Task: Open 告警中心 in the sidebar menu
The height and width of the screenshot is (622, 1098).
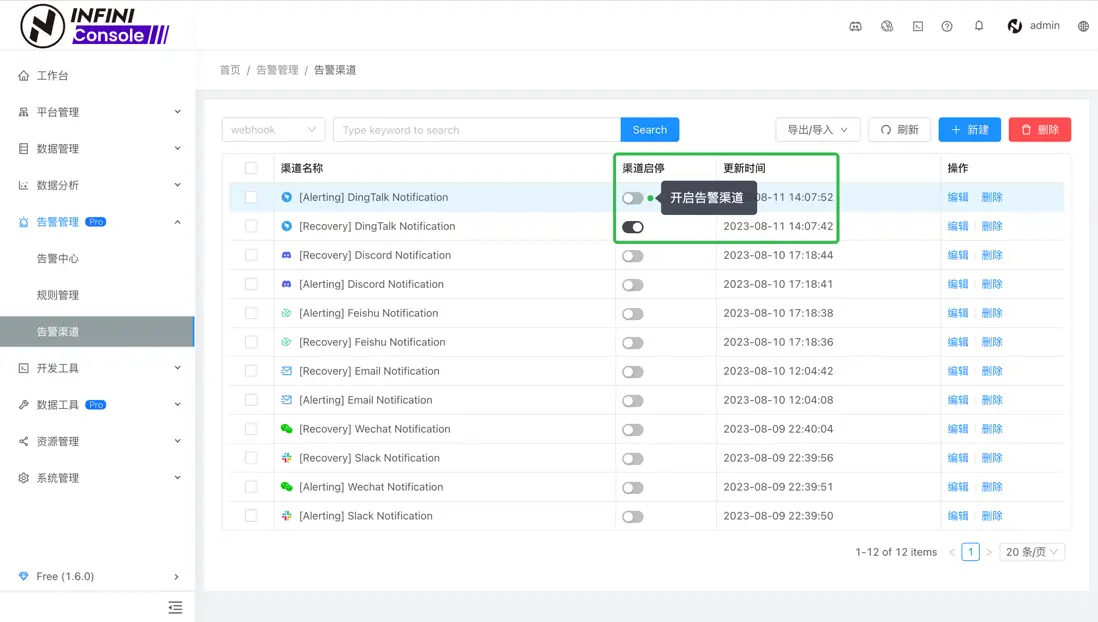Action: tap(58, 258)
